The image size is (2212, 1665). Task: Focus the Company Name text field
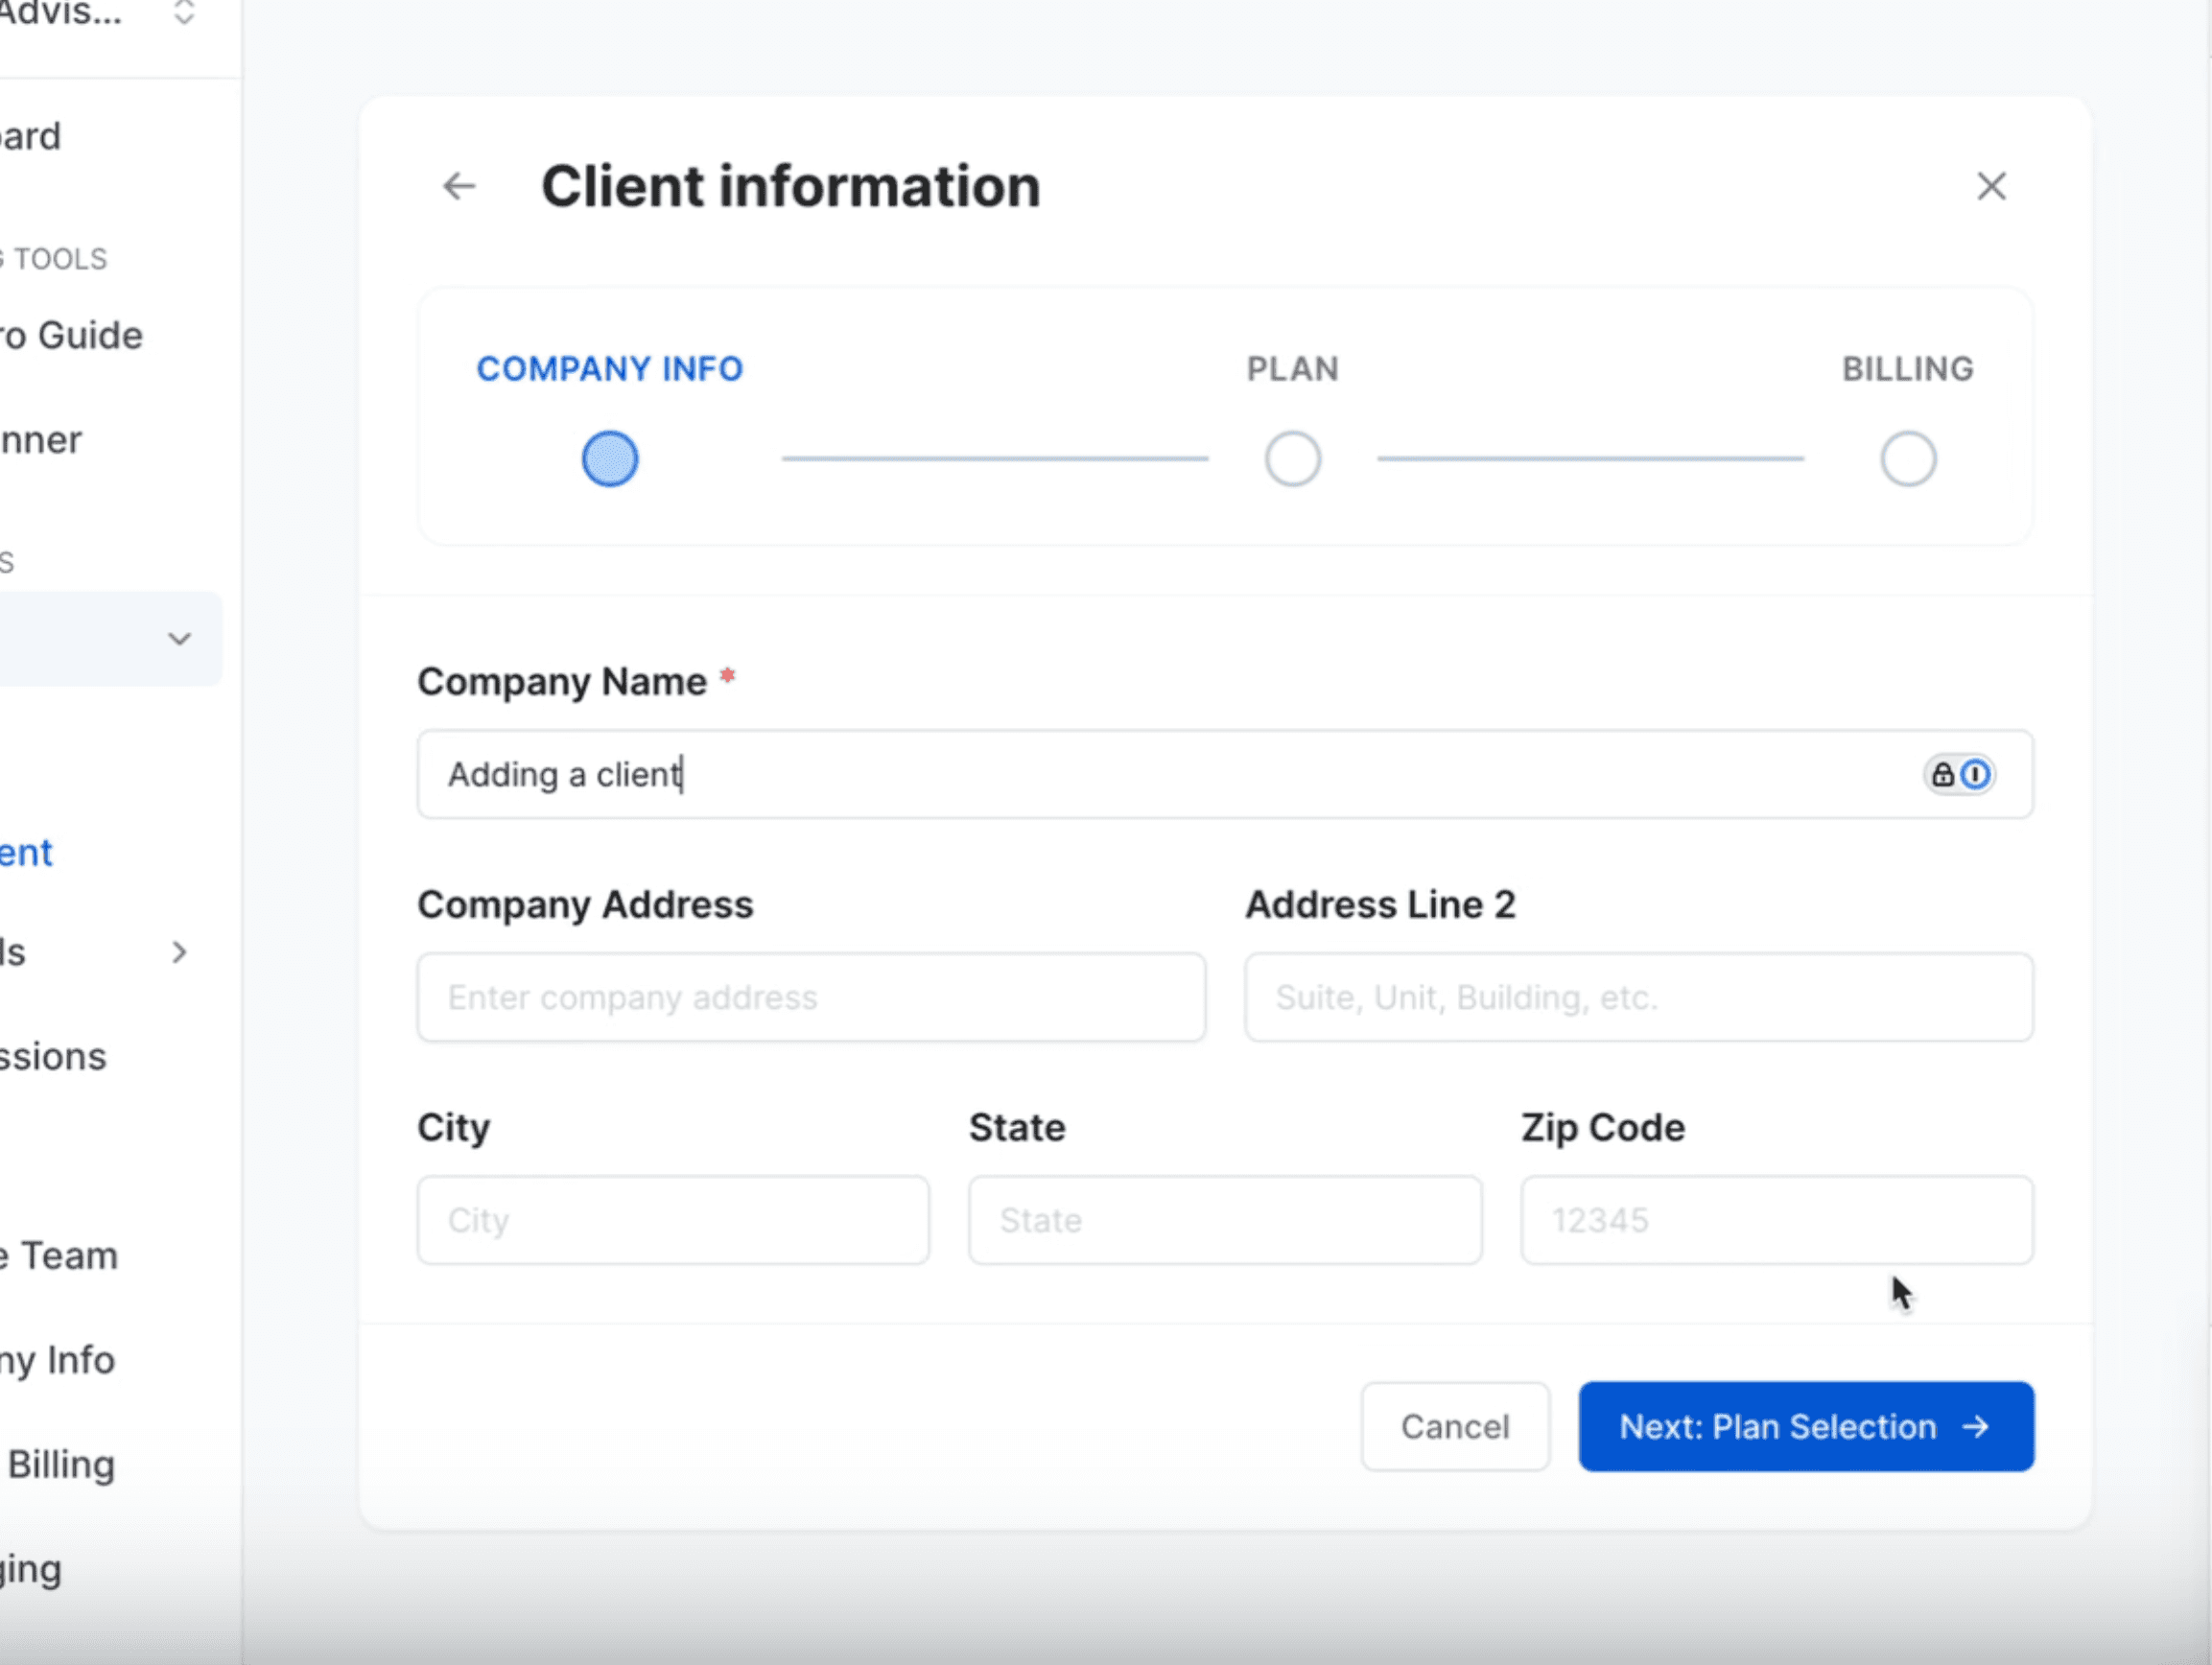[x=1100, y=774]
